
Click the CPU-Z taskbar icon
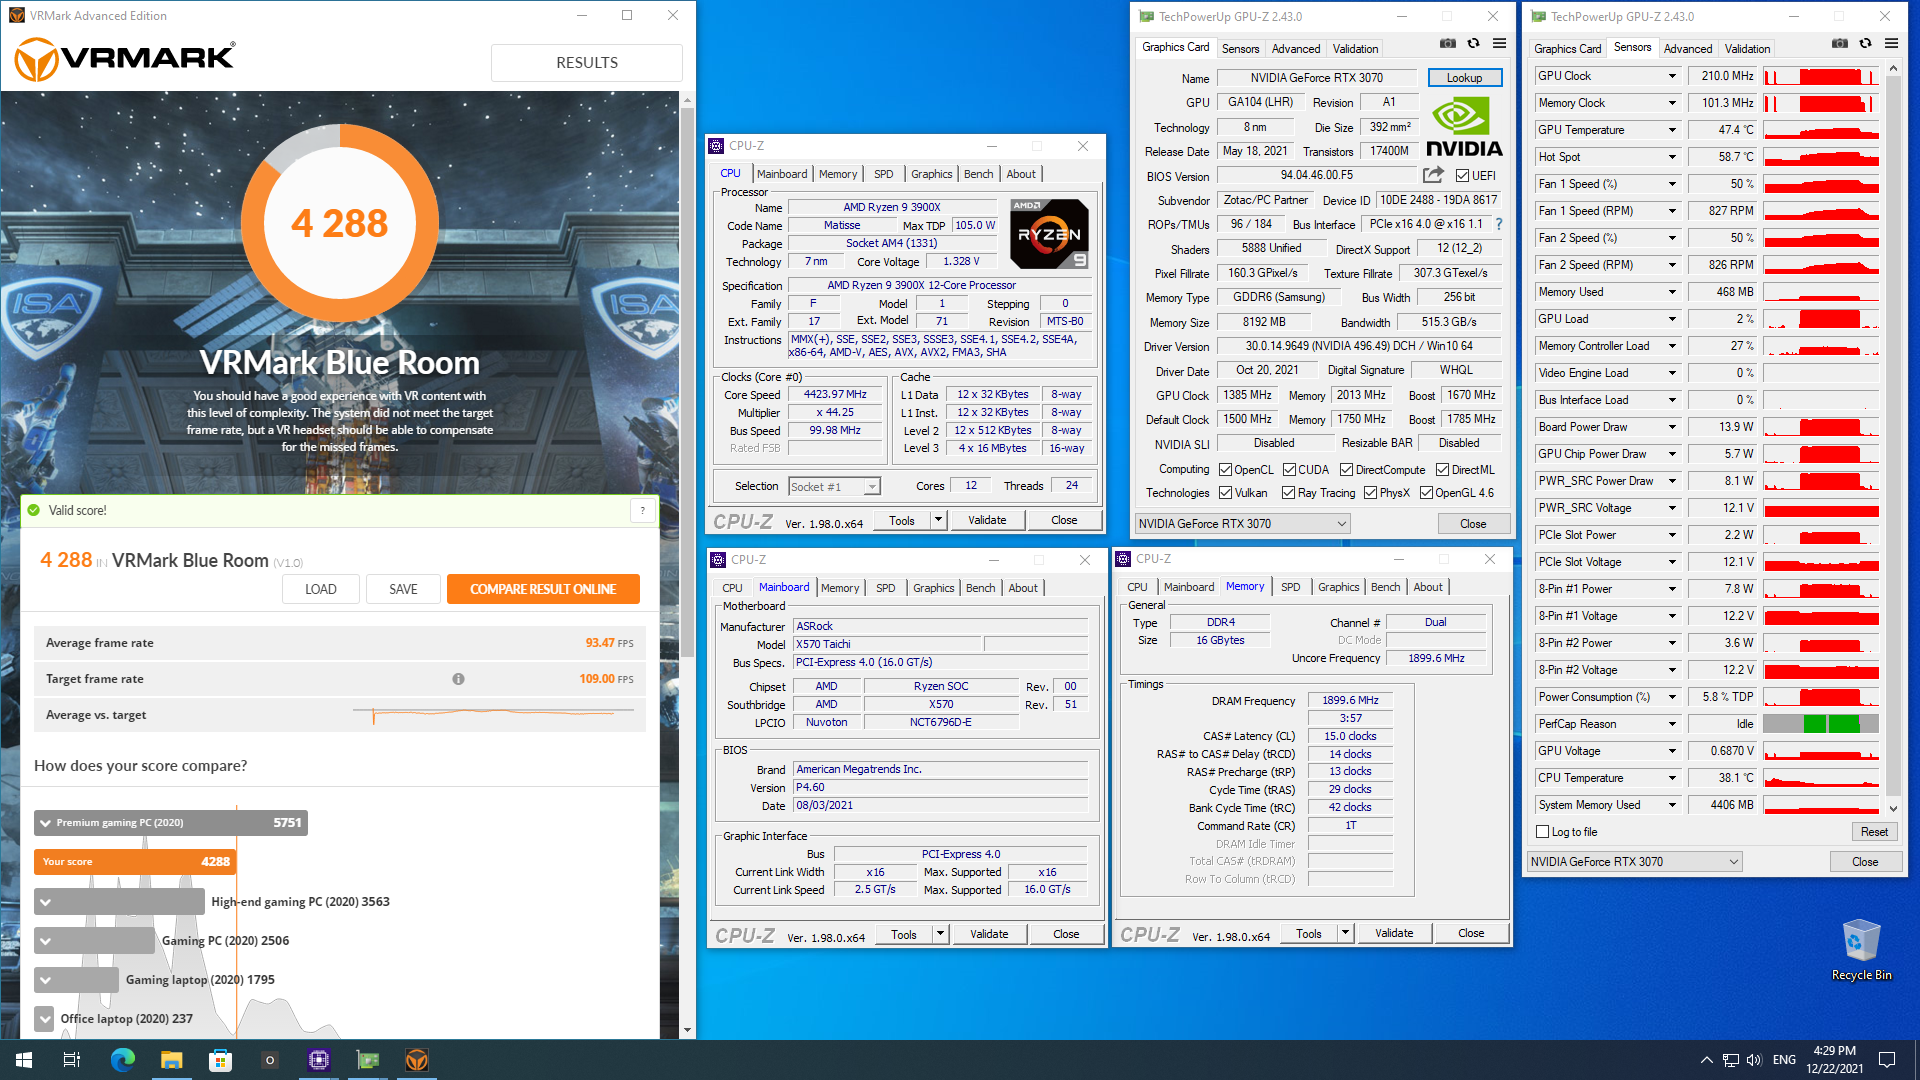(319, 1060)
